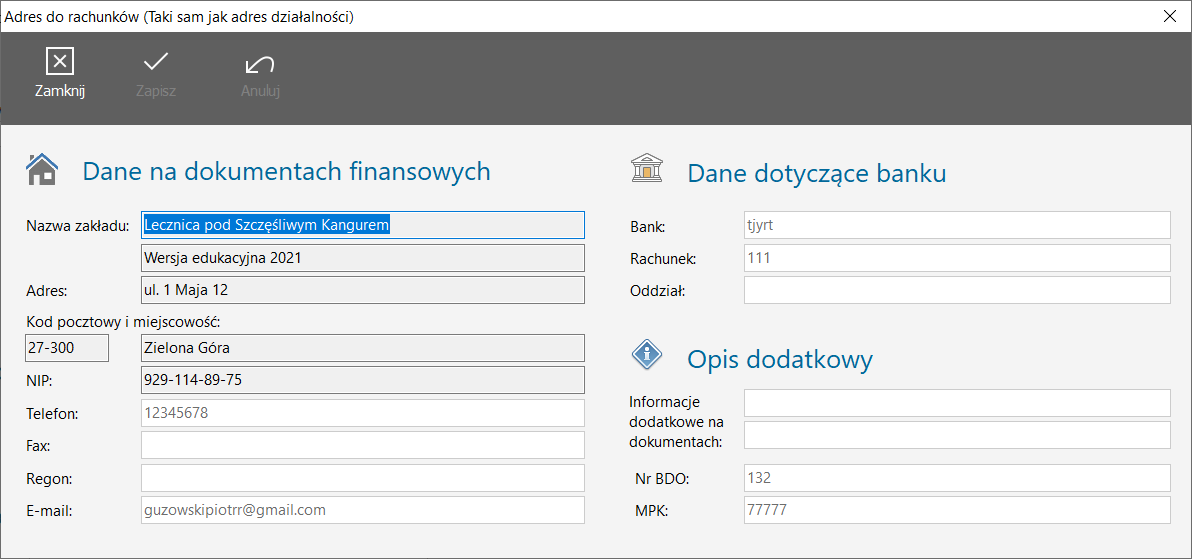
Task: Click the E-mail field with gmail address
Action: click(x=363, y=510)
